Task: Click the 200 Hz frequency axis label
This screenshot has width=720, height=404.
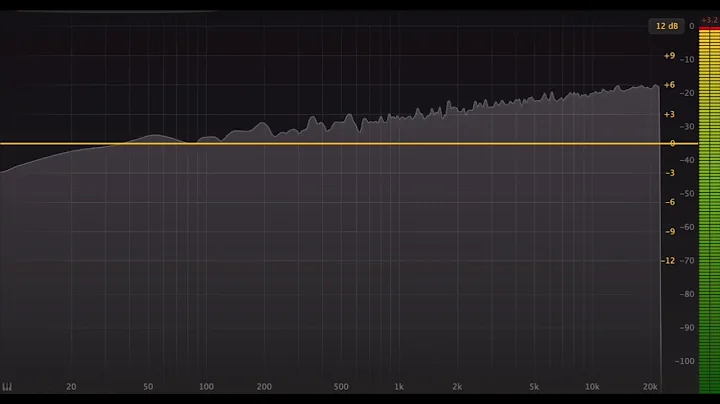Action: (264, 387)
